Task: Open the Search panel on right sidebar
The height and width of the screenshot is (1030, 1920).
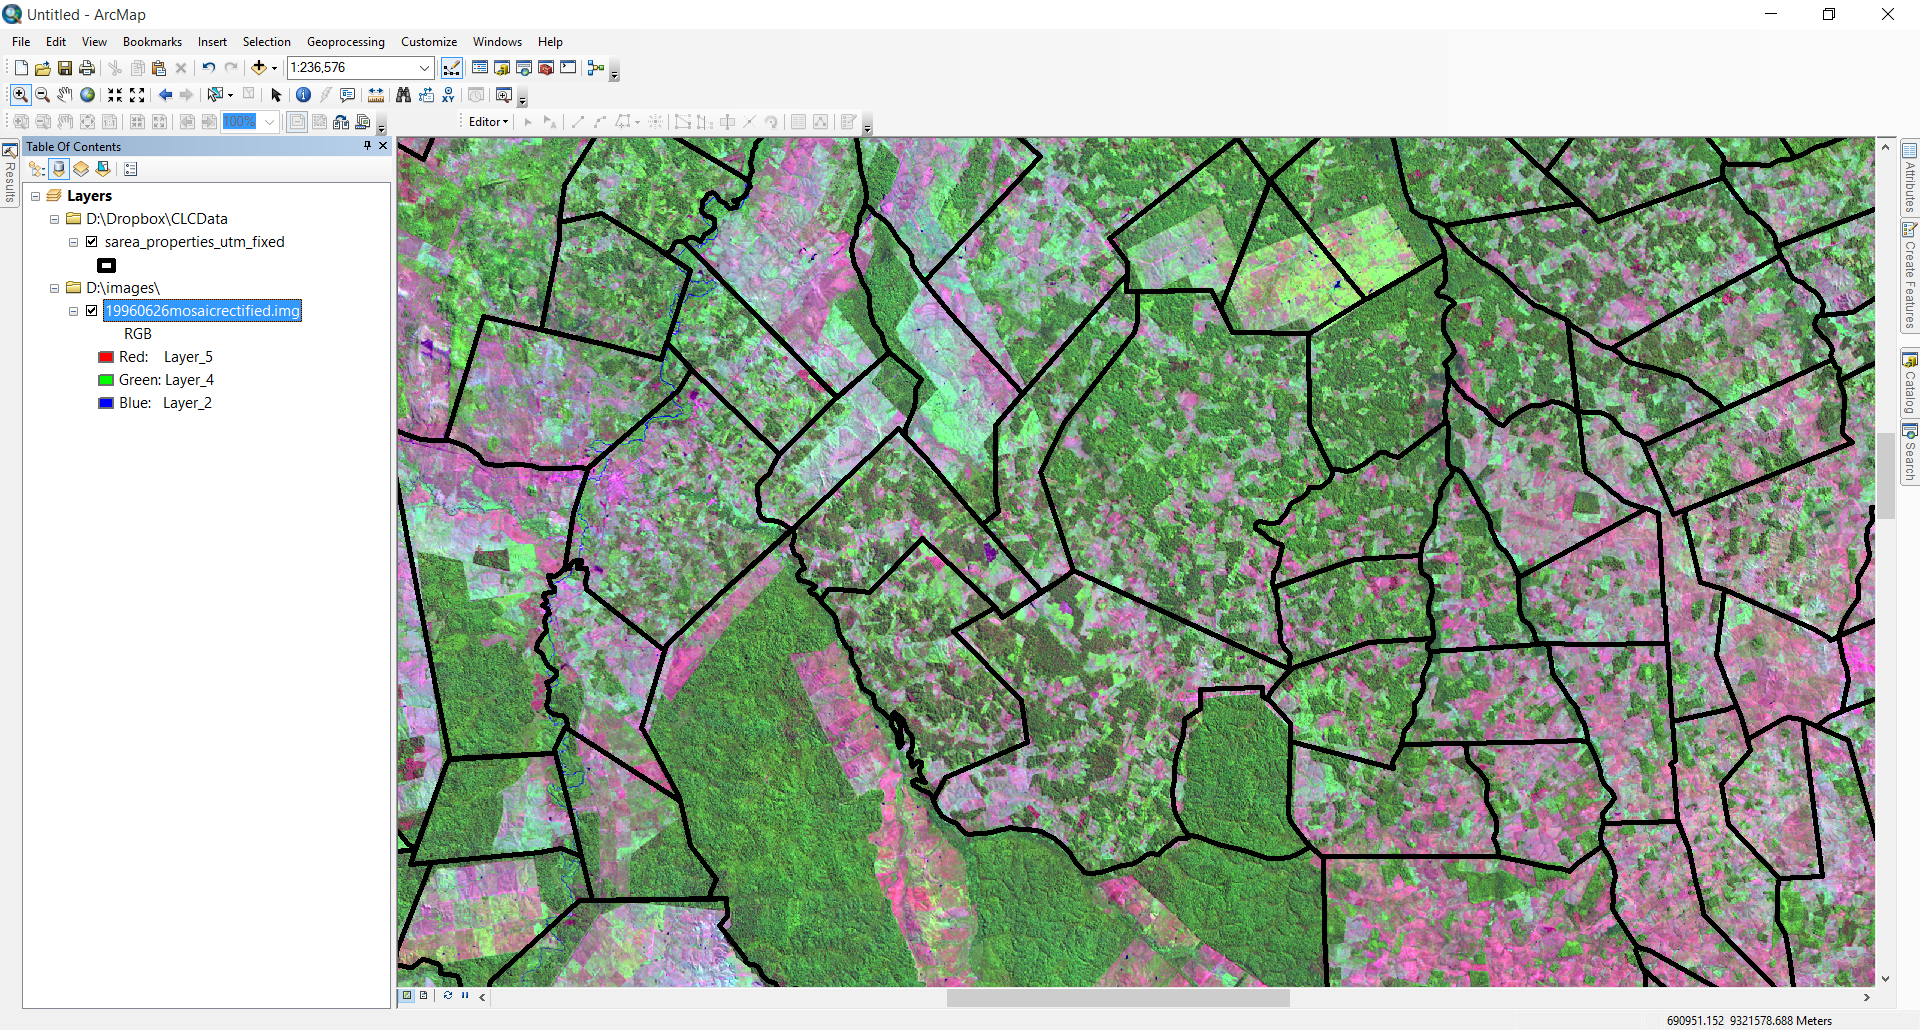Action: click(x=1911, y=449)
